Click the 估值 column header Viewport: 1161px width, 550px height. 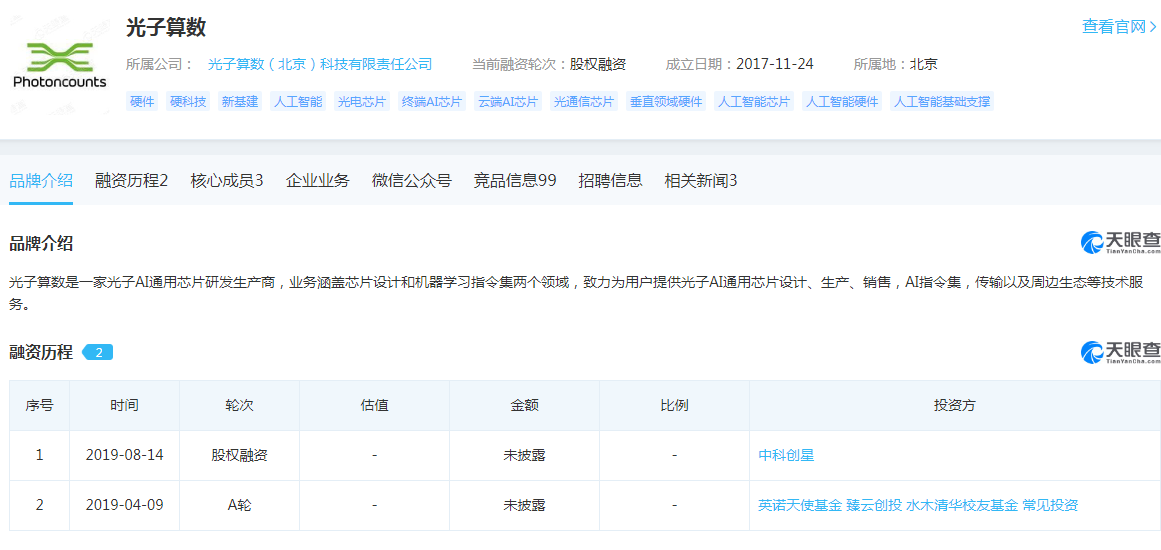coord(375,406)
